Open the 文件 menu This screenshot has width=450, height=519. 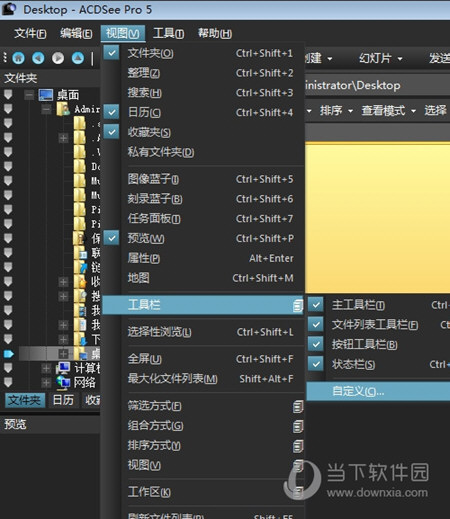(x=30, y=33)
